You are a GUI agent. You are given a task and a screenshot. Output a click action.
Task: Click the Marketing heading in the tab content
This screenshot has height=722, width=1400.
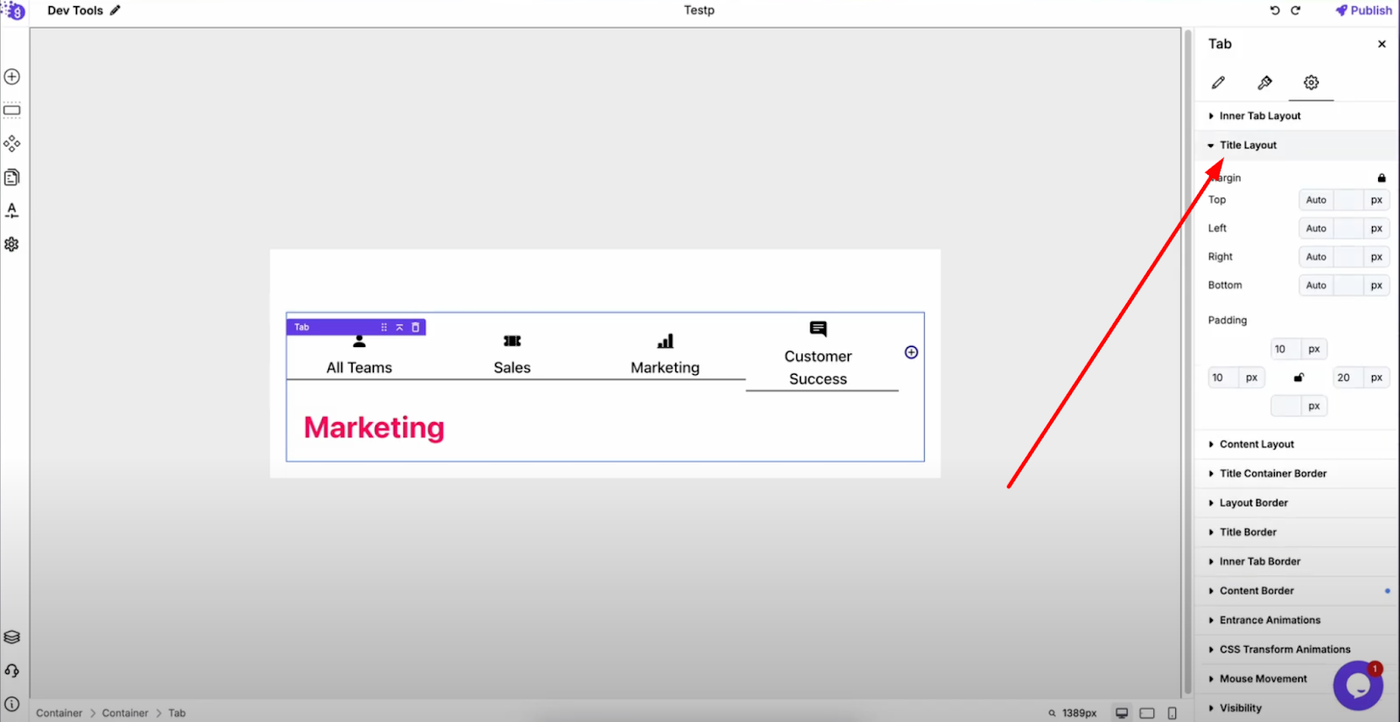pyautogui.click(x=374, y=427)
